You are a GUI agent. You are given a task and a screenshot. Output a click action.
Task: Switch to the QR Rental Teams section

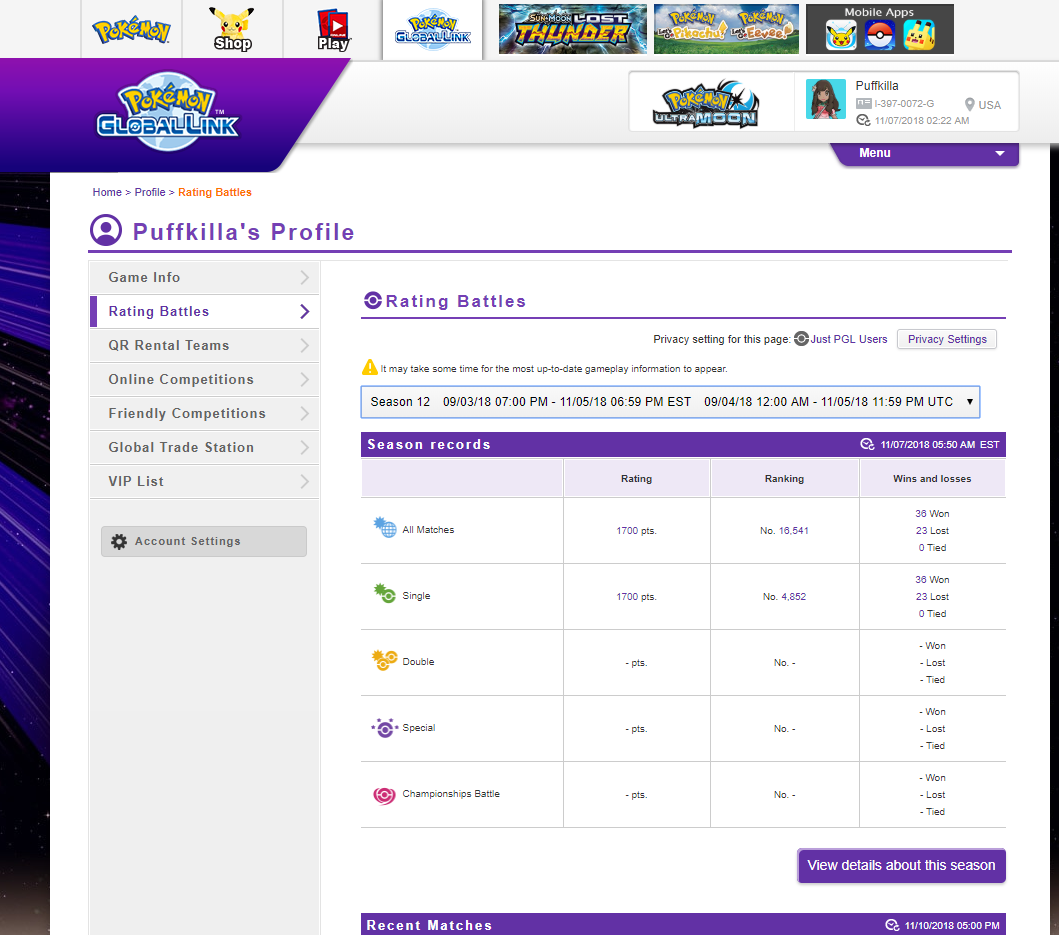coord(204,345)
